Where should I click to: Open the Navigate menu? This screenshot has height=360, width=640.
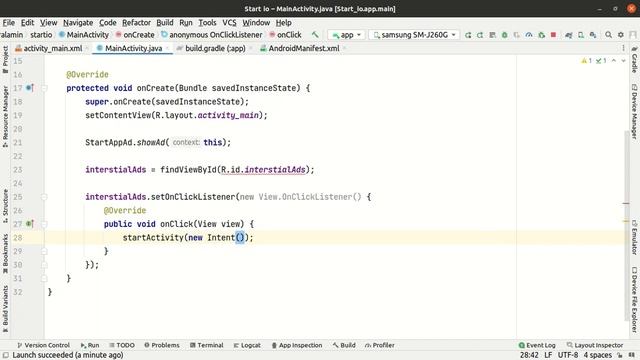click(x=78, y=23)
